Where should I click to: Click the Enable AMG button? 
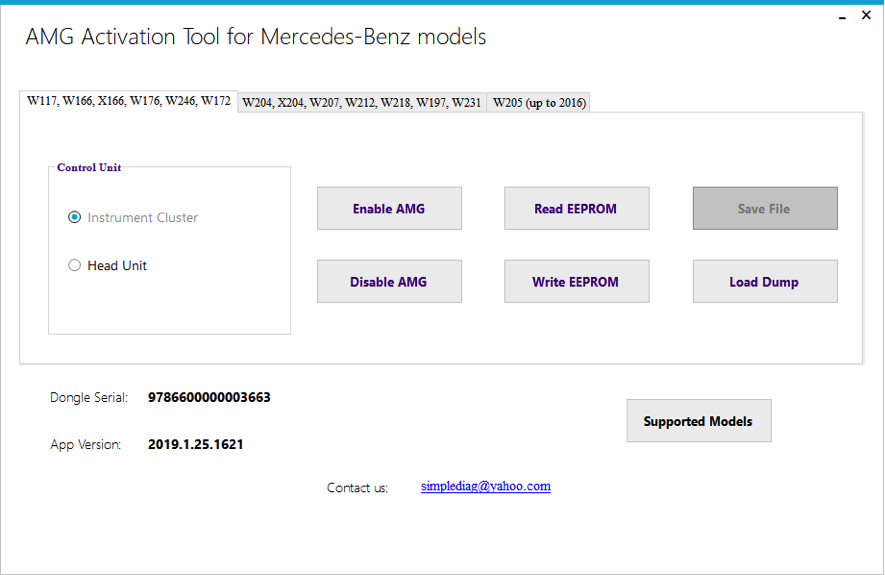[389, 208]
